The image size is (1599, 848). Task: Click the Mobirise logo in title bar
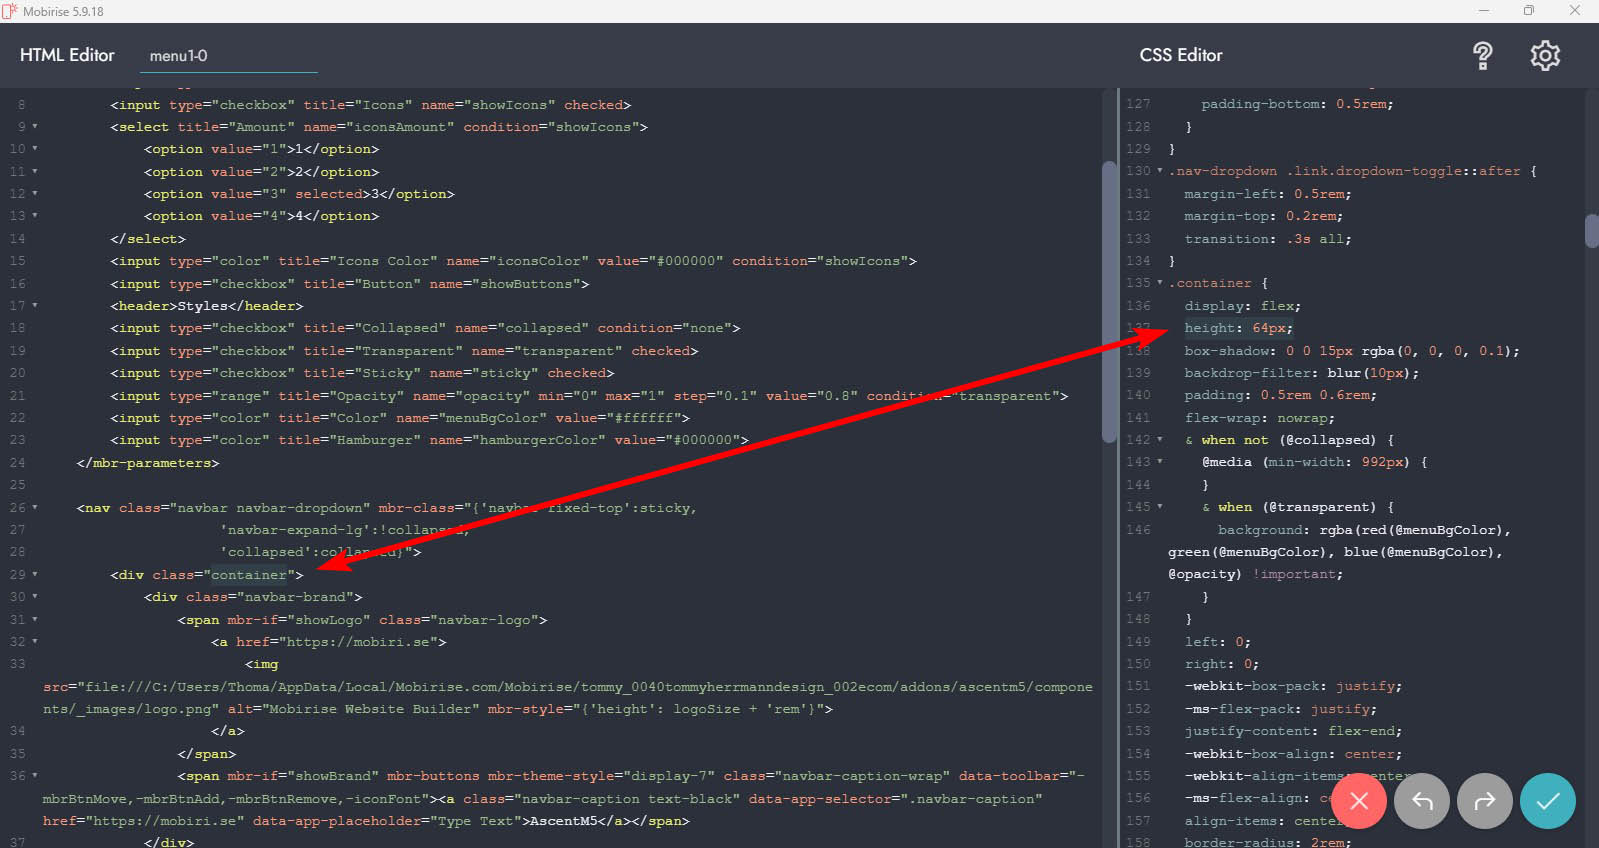10,11
